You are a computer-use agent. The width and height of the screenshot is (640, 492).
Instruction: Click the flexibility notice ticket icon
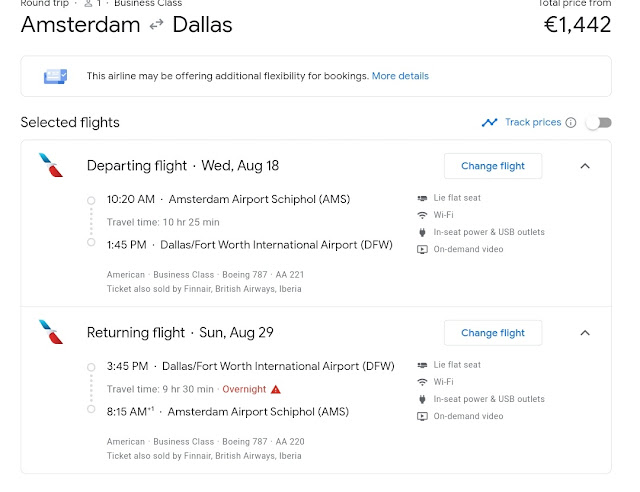(x=55, y=76)
